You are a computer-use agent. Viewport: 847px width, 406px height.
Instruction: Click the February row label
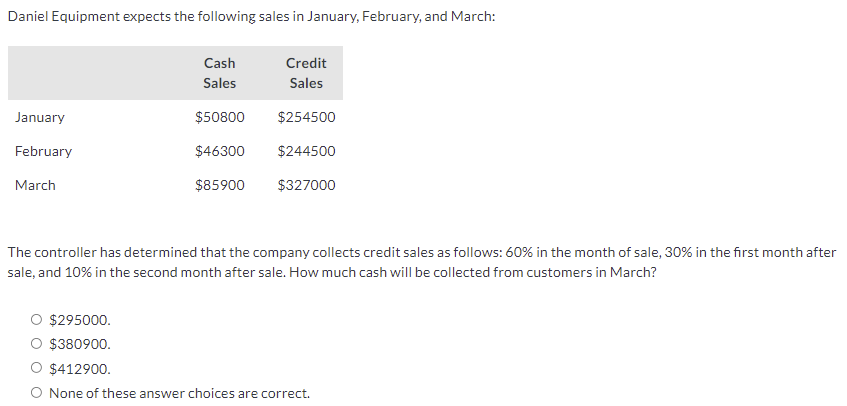pos(43,151)
